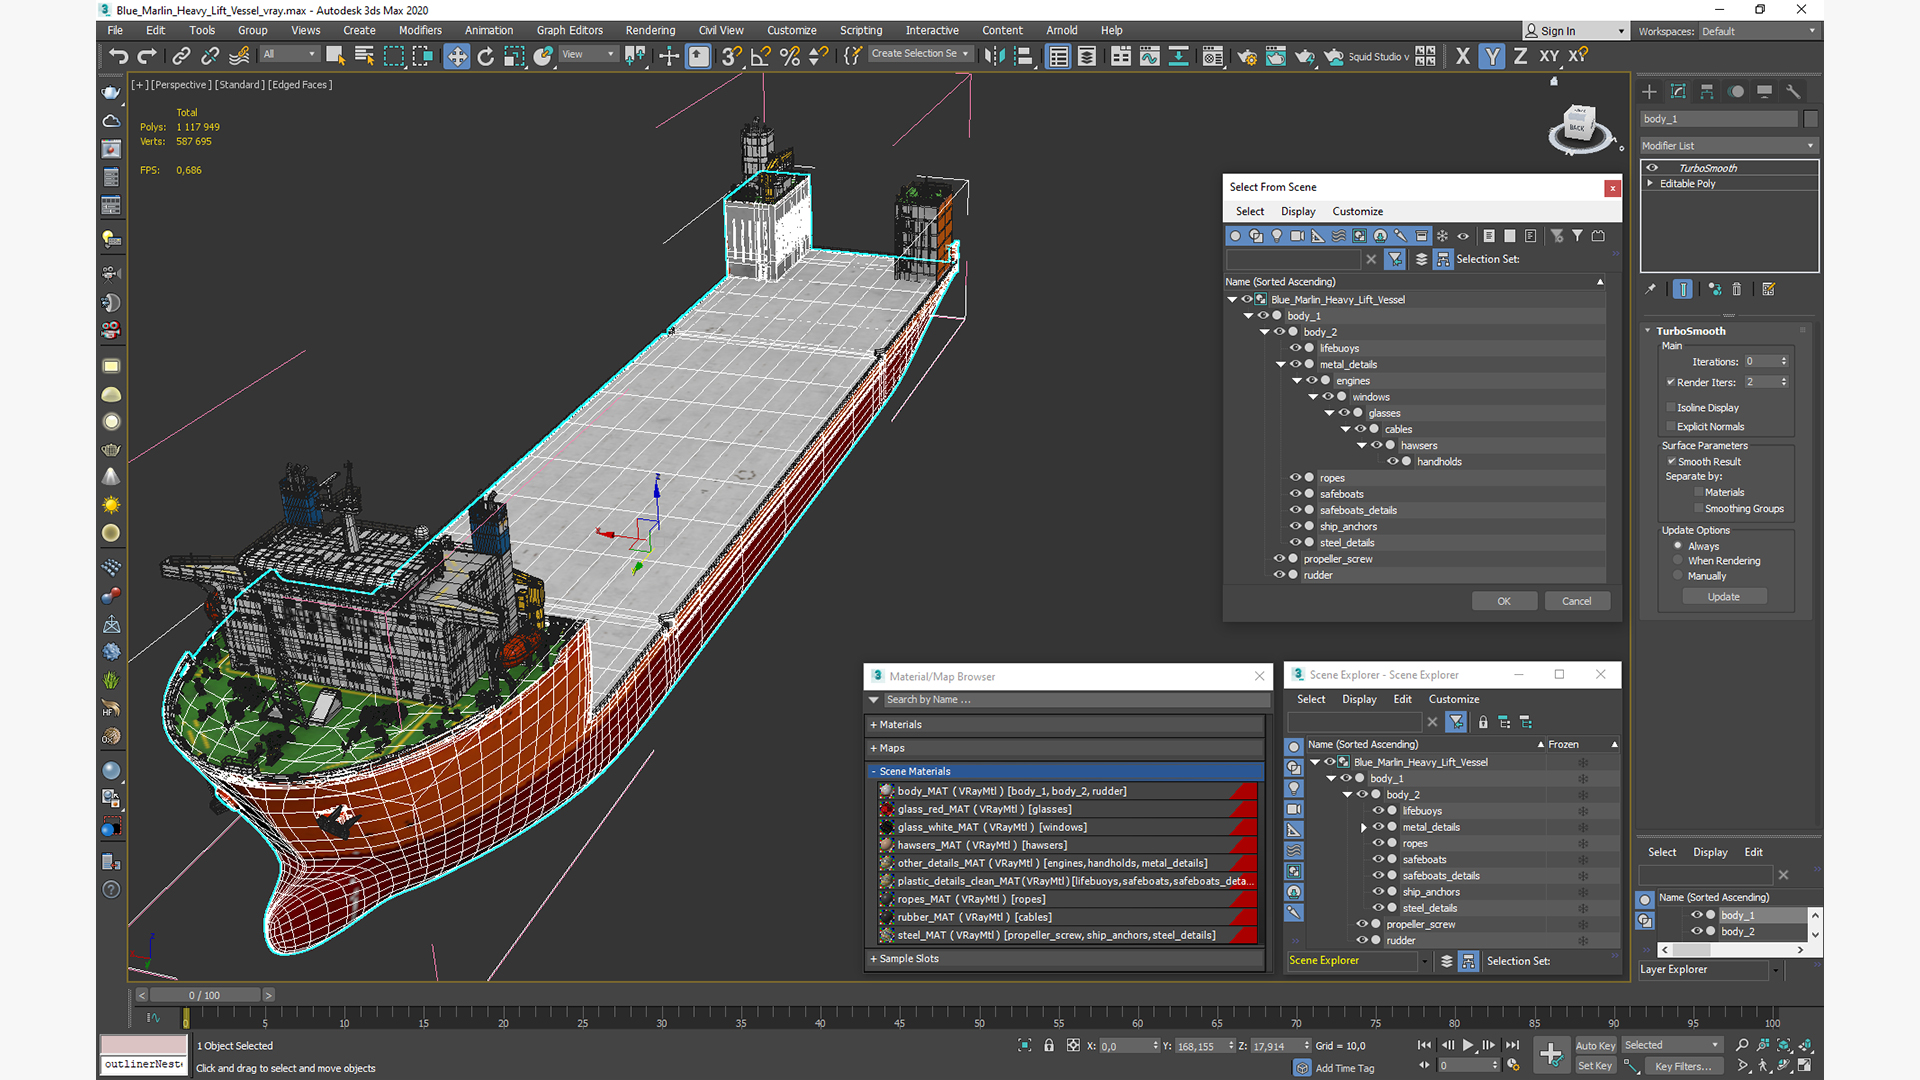Click the Select Link chain icon

(181, 56)
